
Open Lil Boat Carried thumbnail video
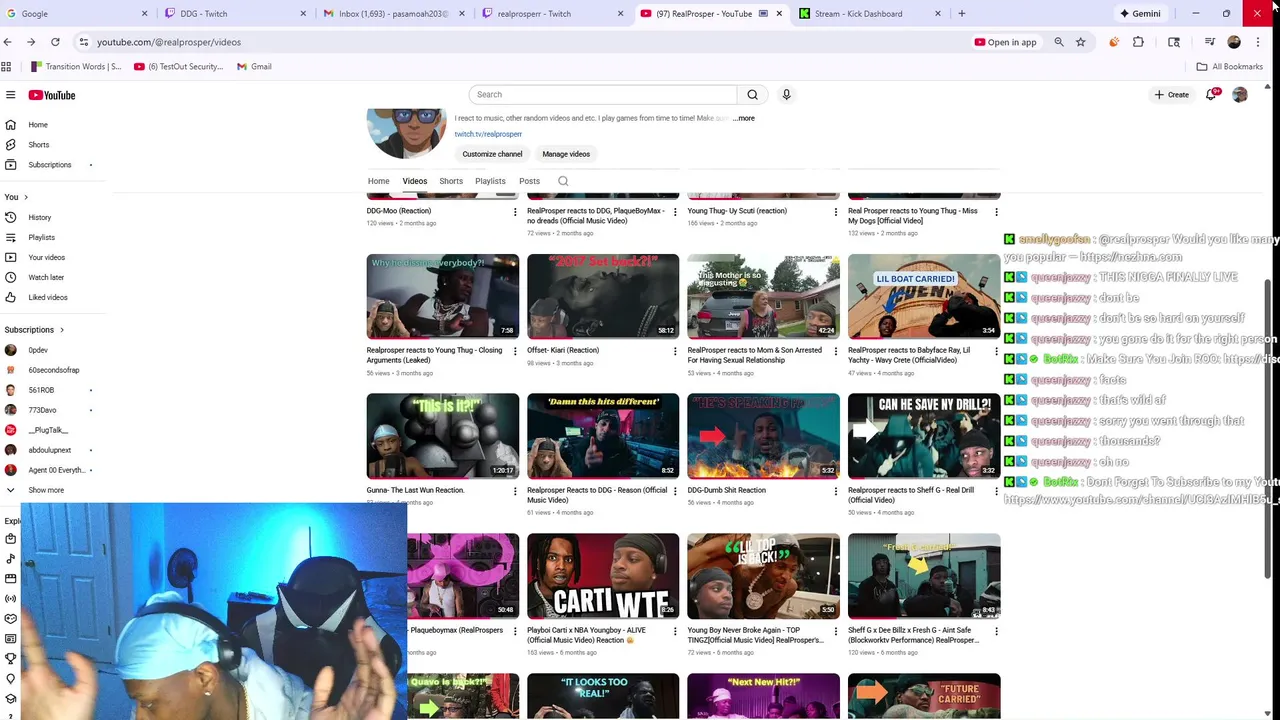click(x=924, y=296)
